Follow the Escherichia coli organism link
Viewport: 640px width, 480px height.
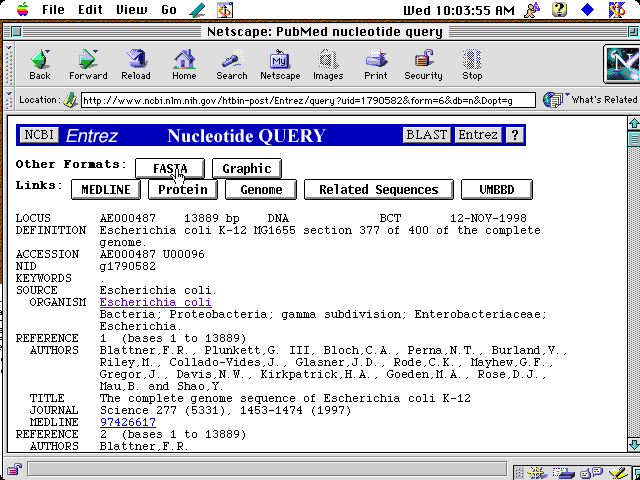click(155, 302)
